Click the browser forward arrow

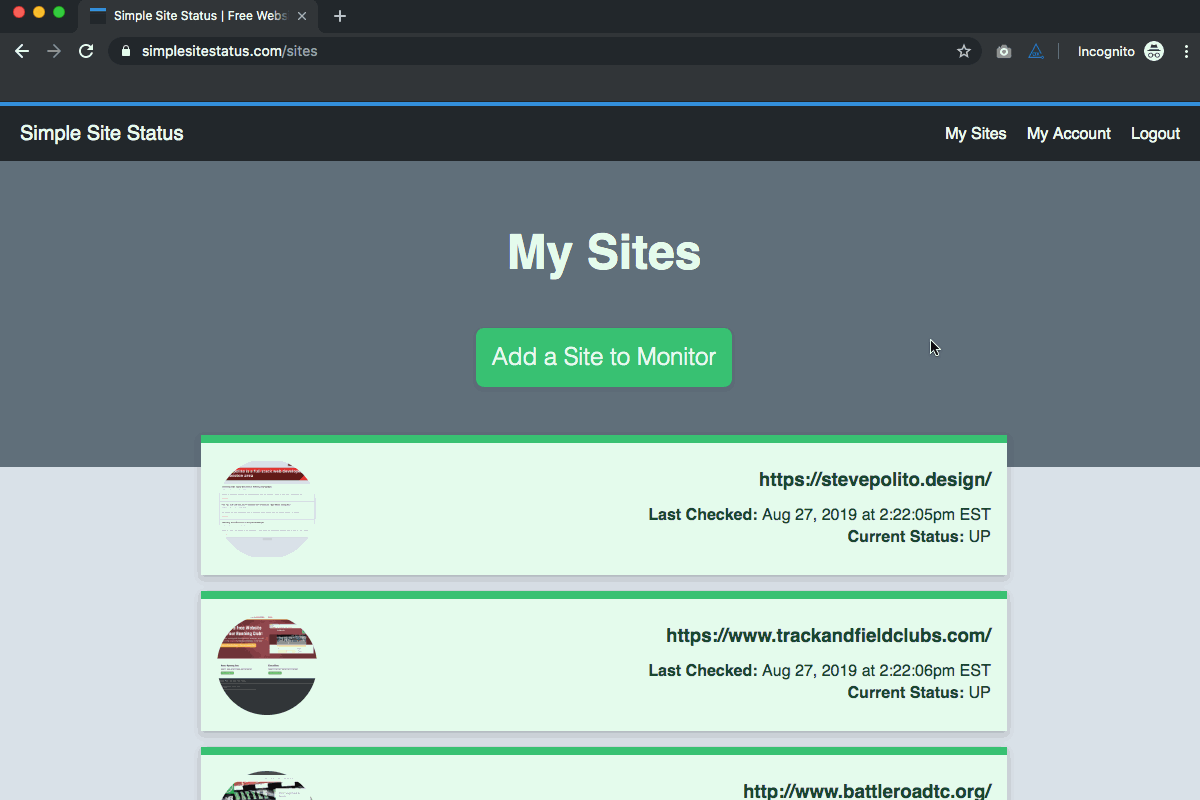pos(54,51)
